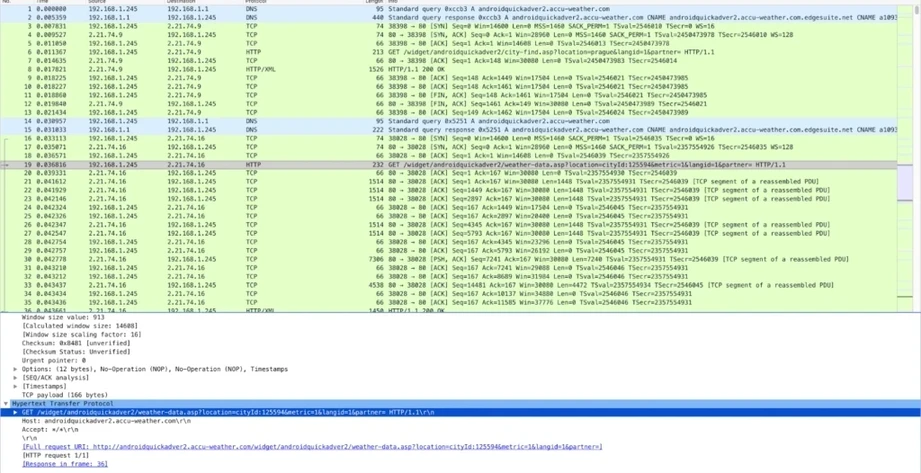The image size is (921, 473).
Task: Select packet 1 DNS standard query 0xccb3
Action: [x=449, y=9]
